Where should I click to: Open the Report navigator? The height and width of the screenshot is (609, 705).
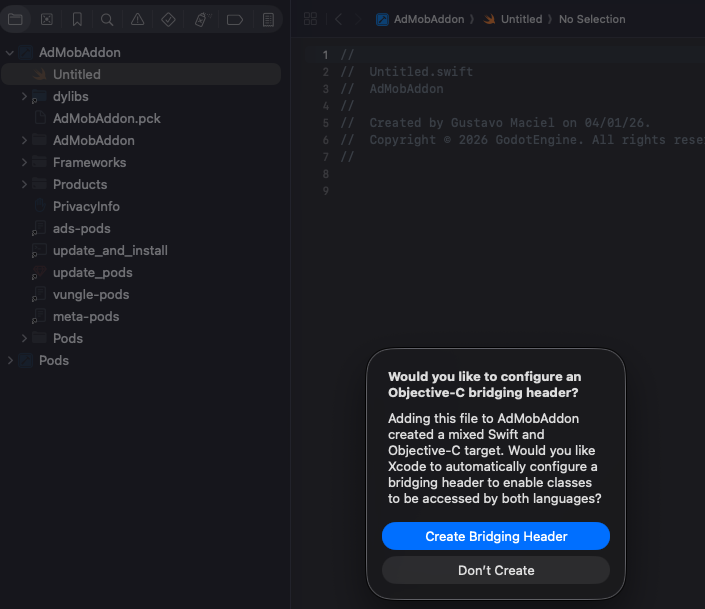tap(267, 19)
